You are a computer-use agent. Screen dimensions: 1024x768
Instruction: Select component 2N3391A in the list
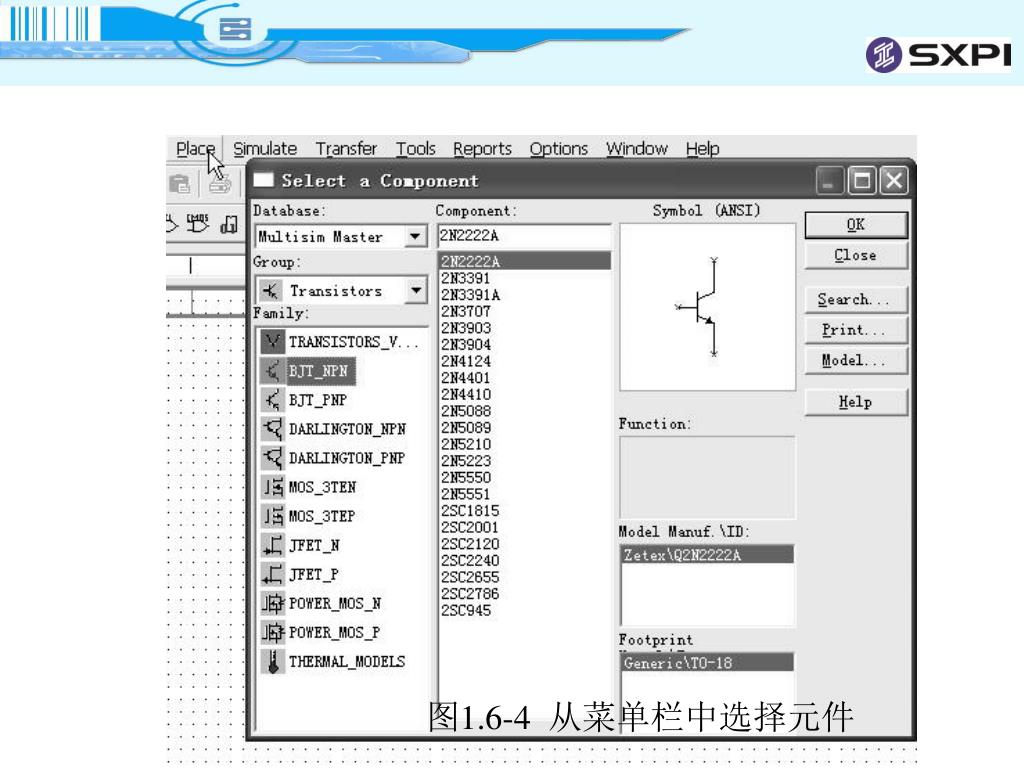pos(470,295)
